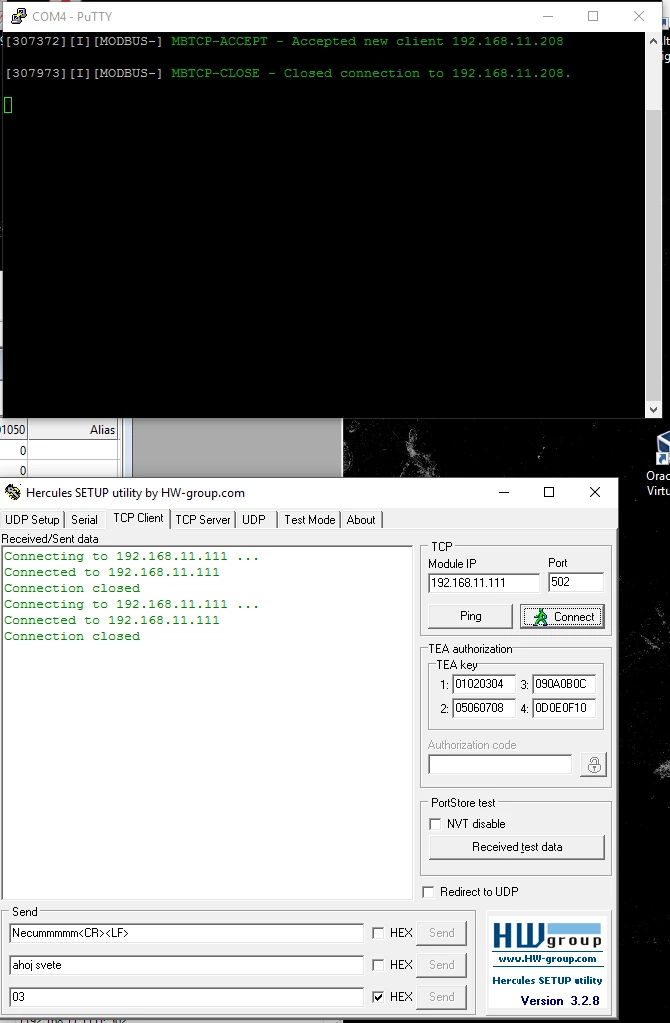This screenshot has height=1023, width=670.
Task: Click send field containing ahoj svete
Action: (187, 965)
